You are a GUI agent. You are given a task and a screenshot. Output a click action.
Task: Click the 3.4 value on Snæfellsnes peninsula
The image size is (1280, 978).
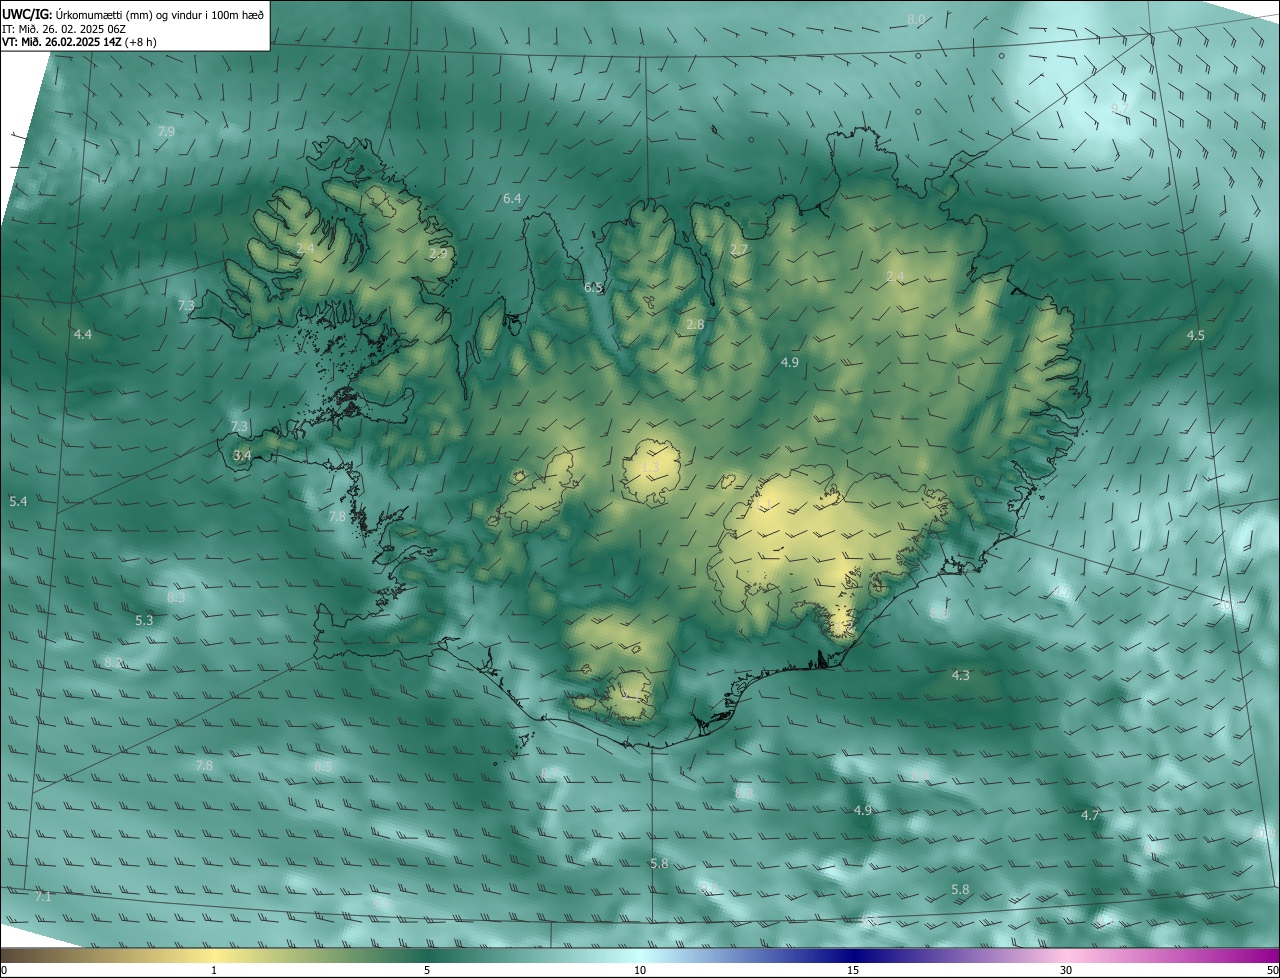[242, 455]
